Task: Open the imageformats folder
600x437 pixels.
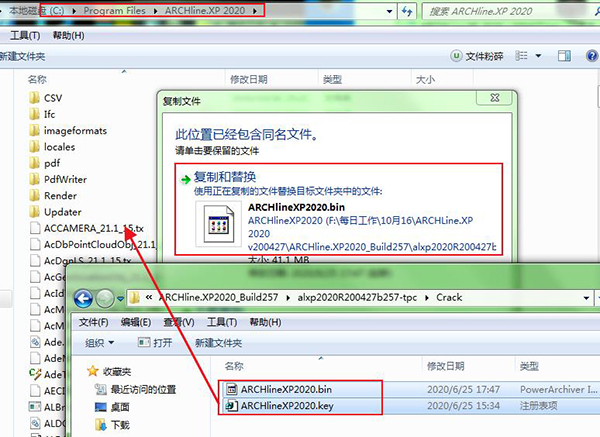Action: [x=68, y=130]
